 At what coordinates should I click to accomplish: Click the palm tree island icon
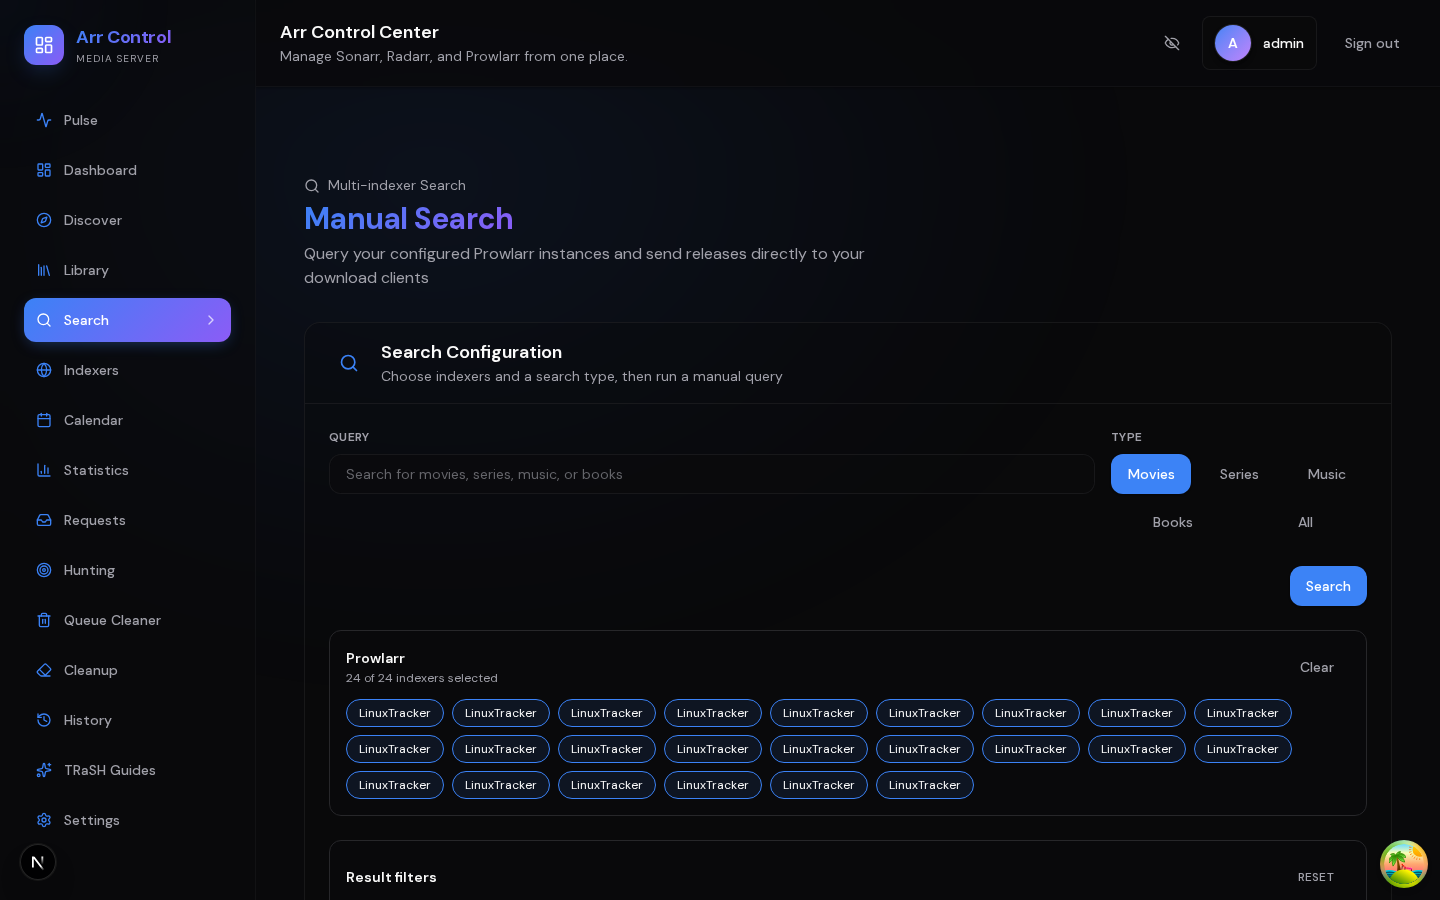pos(1404,864)
